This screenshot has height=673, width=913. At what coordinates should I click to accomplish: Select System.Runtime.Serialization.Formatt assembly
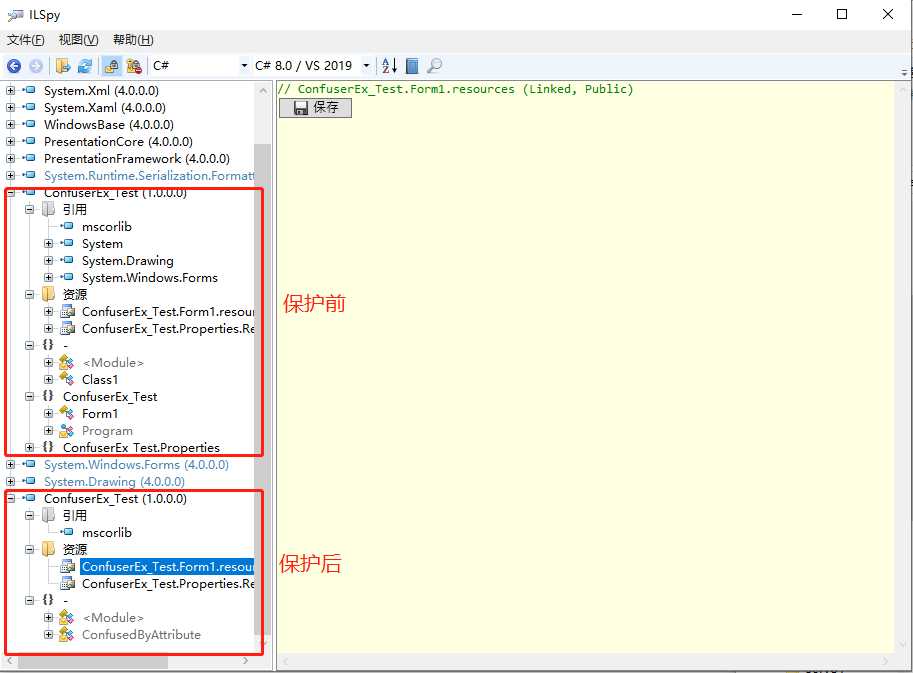tap(148, 175)
